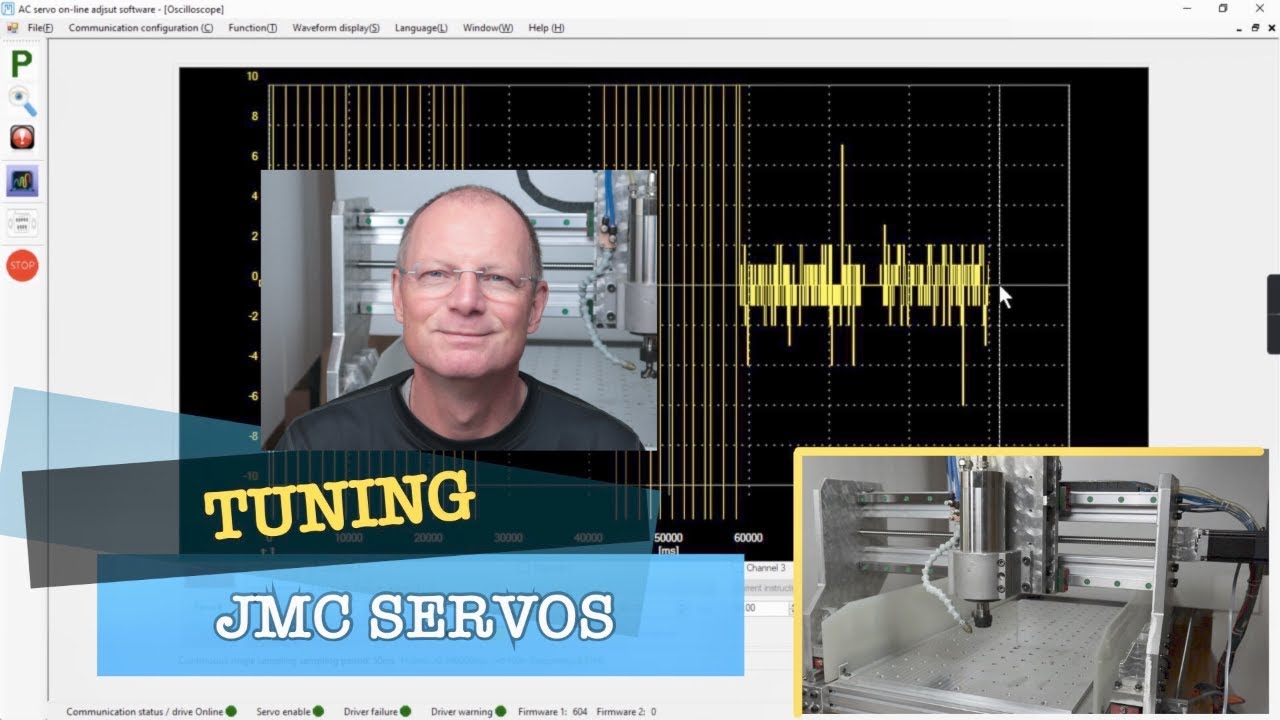
Task: Open the Function menu
Action: click(x=252, y=28)
